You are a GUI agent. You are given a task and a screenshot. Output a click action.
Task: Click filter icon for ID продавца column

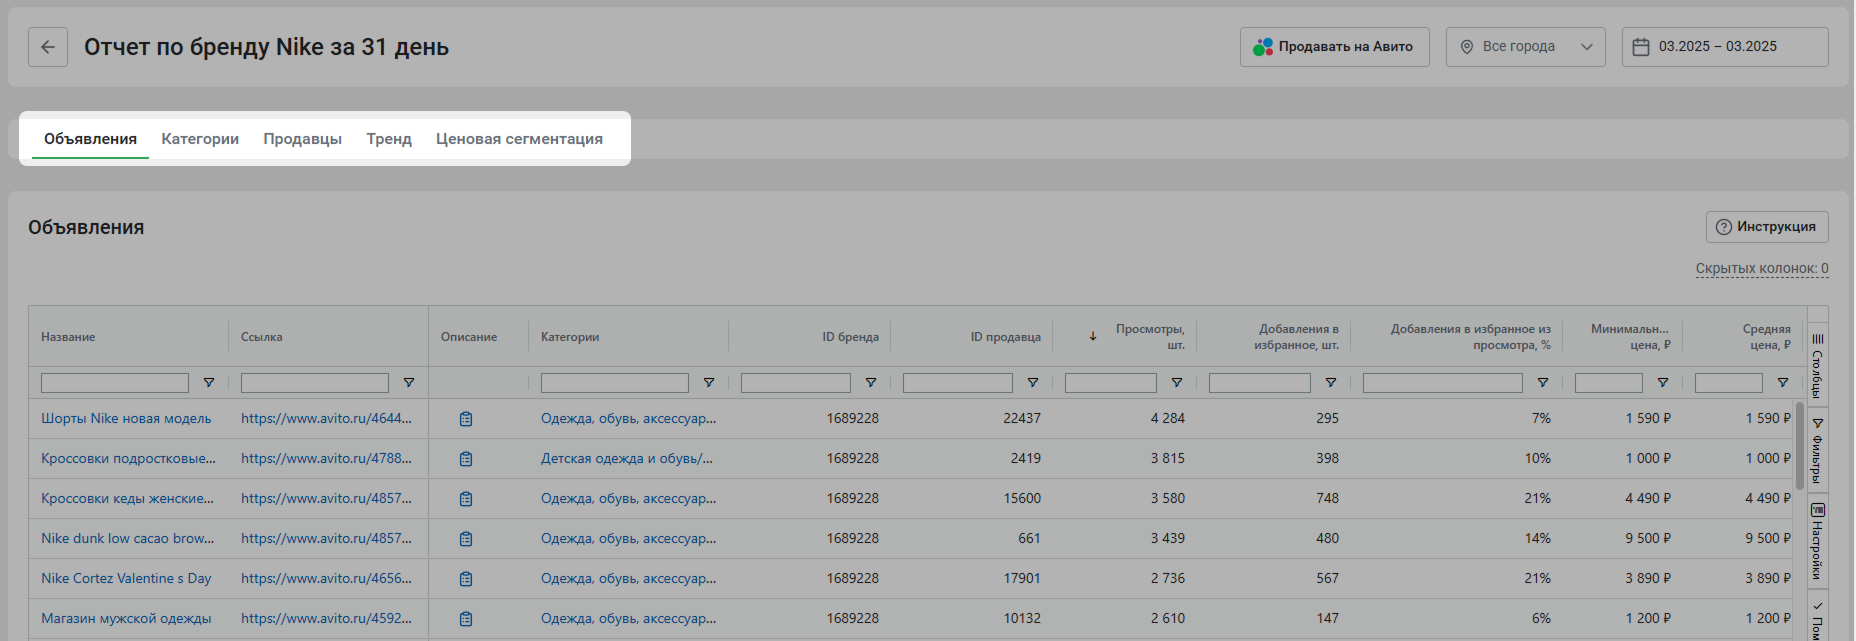1033,383
